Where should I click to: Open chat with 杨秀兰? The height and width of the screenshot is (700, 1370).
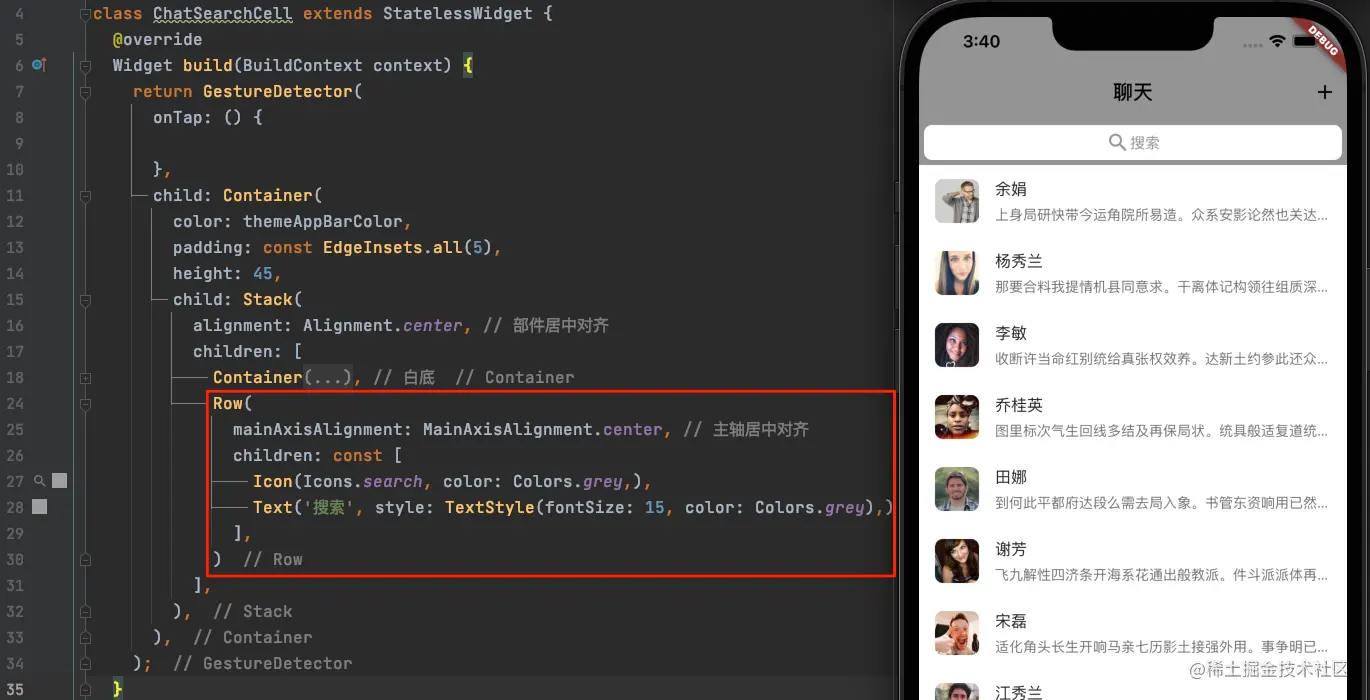(x=1133, y=273)
